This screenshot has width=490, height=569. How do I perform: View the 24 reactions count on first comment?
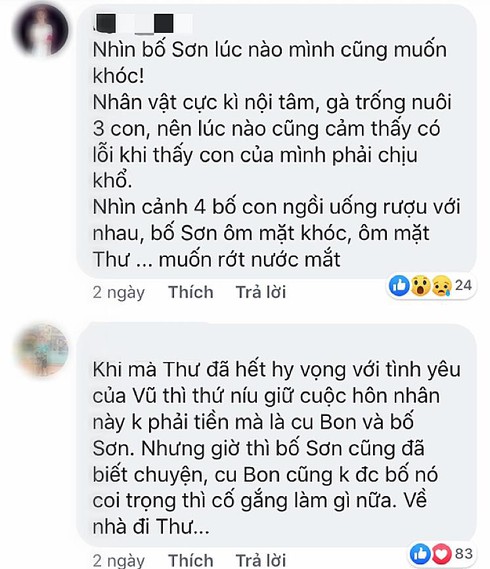pyautogui.click(x=463, y=286)
